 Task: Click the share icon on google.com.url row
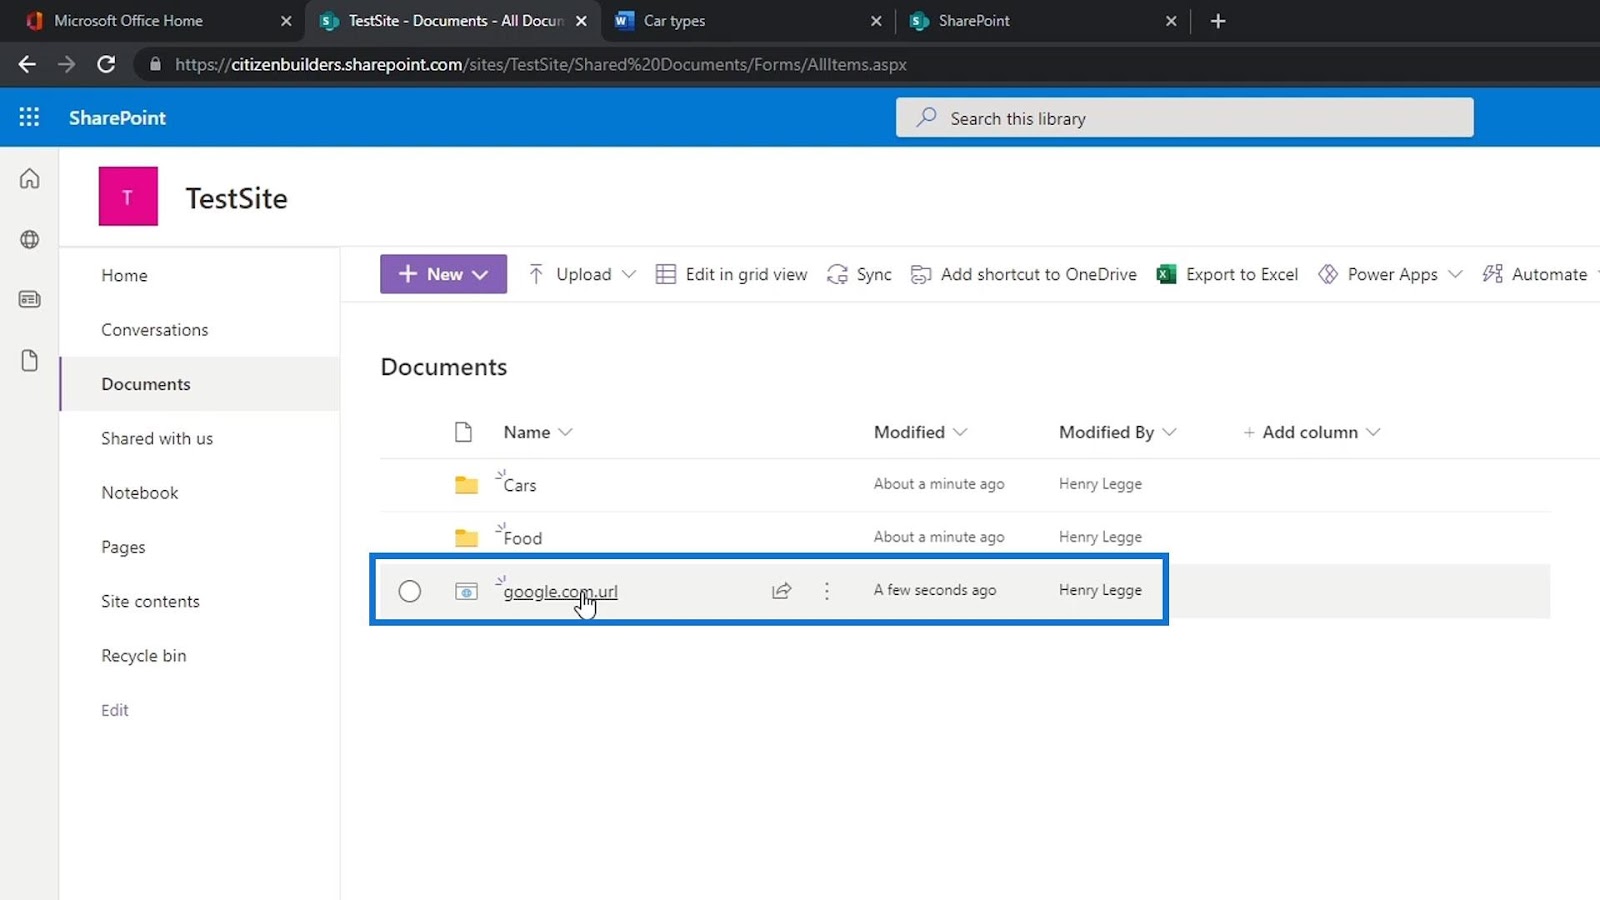(782, 591)
